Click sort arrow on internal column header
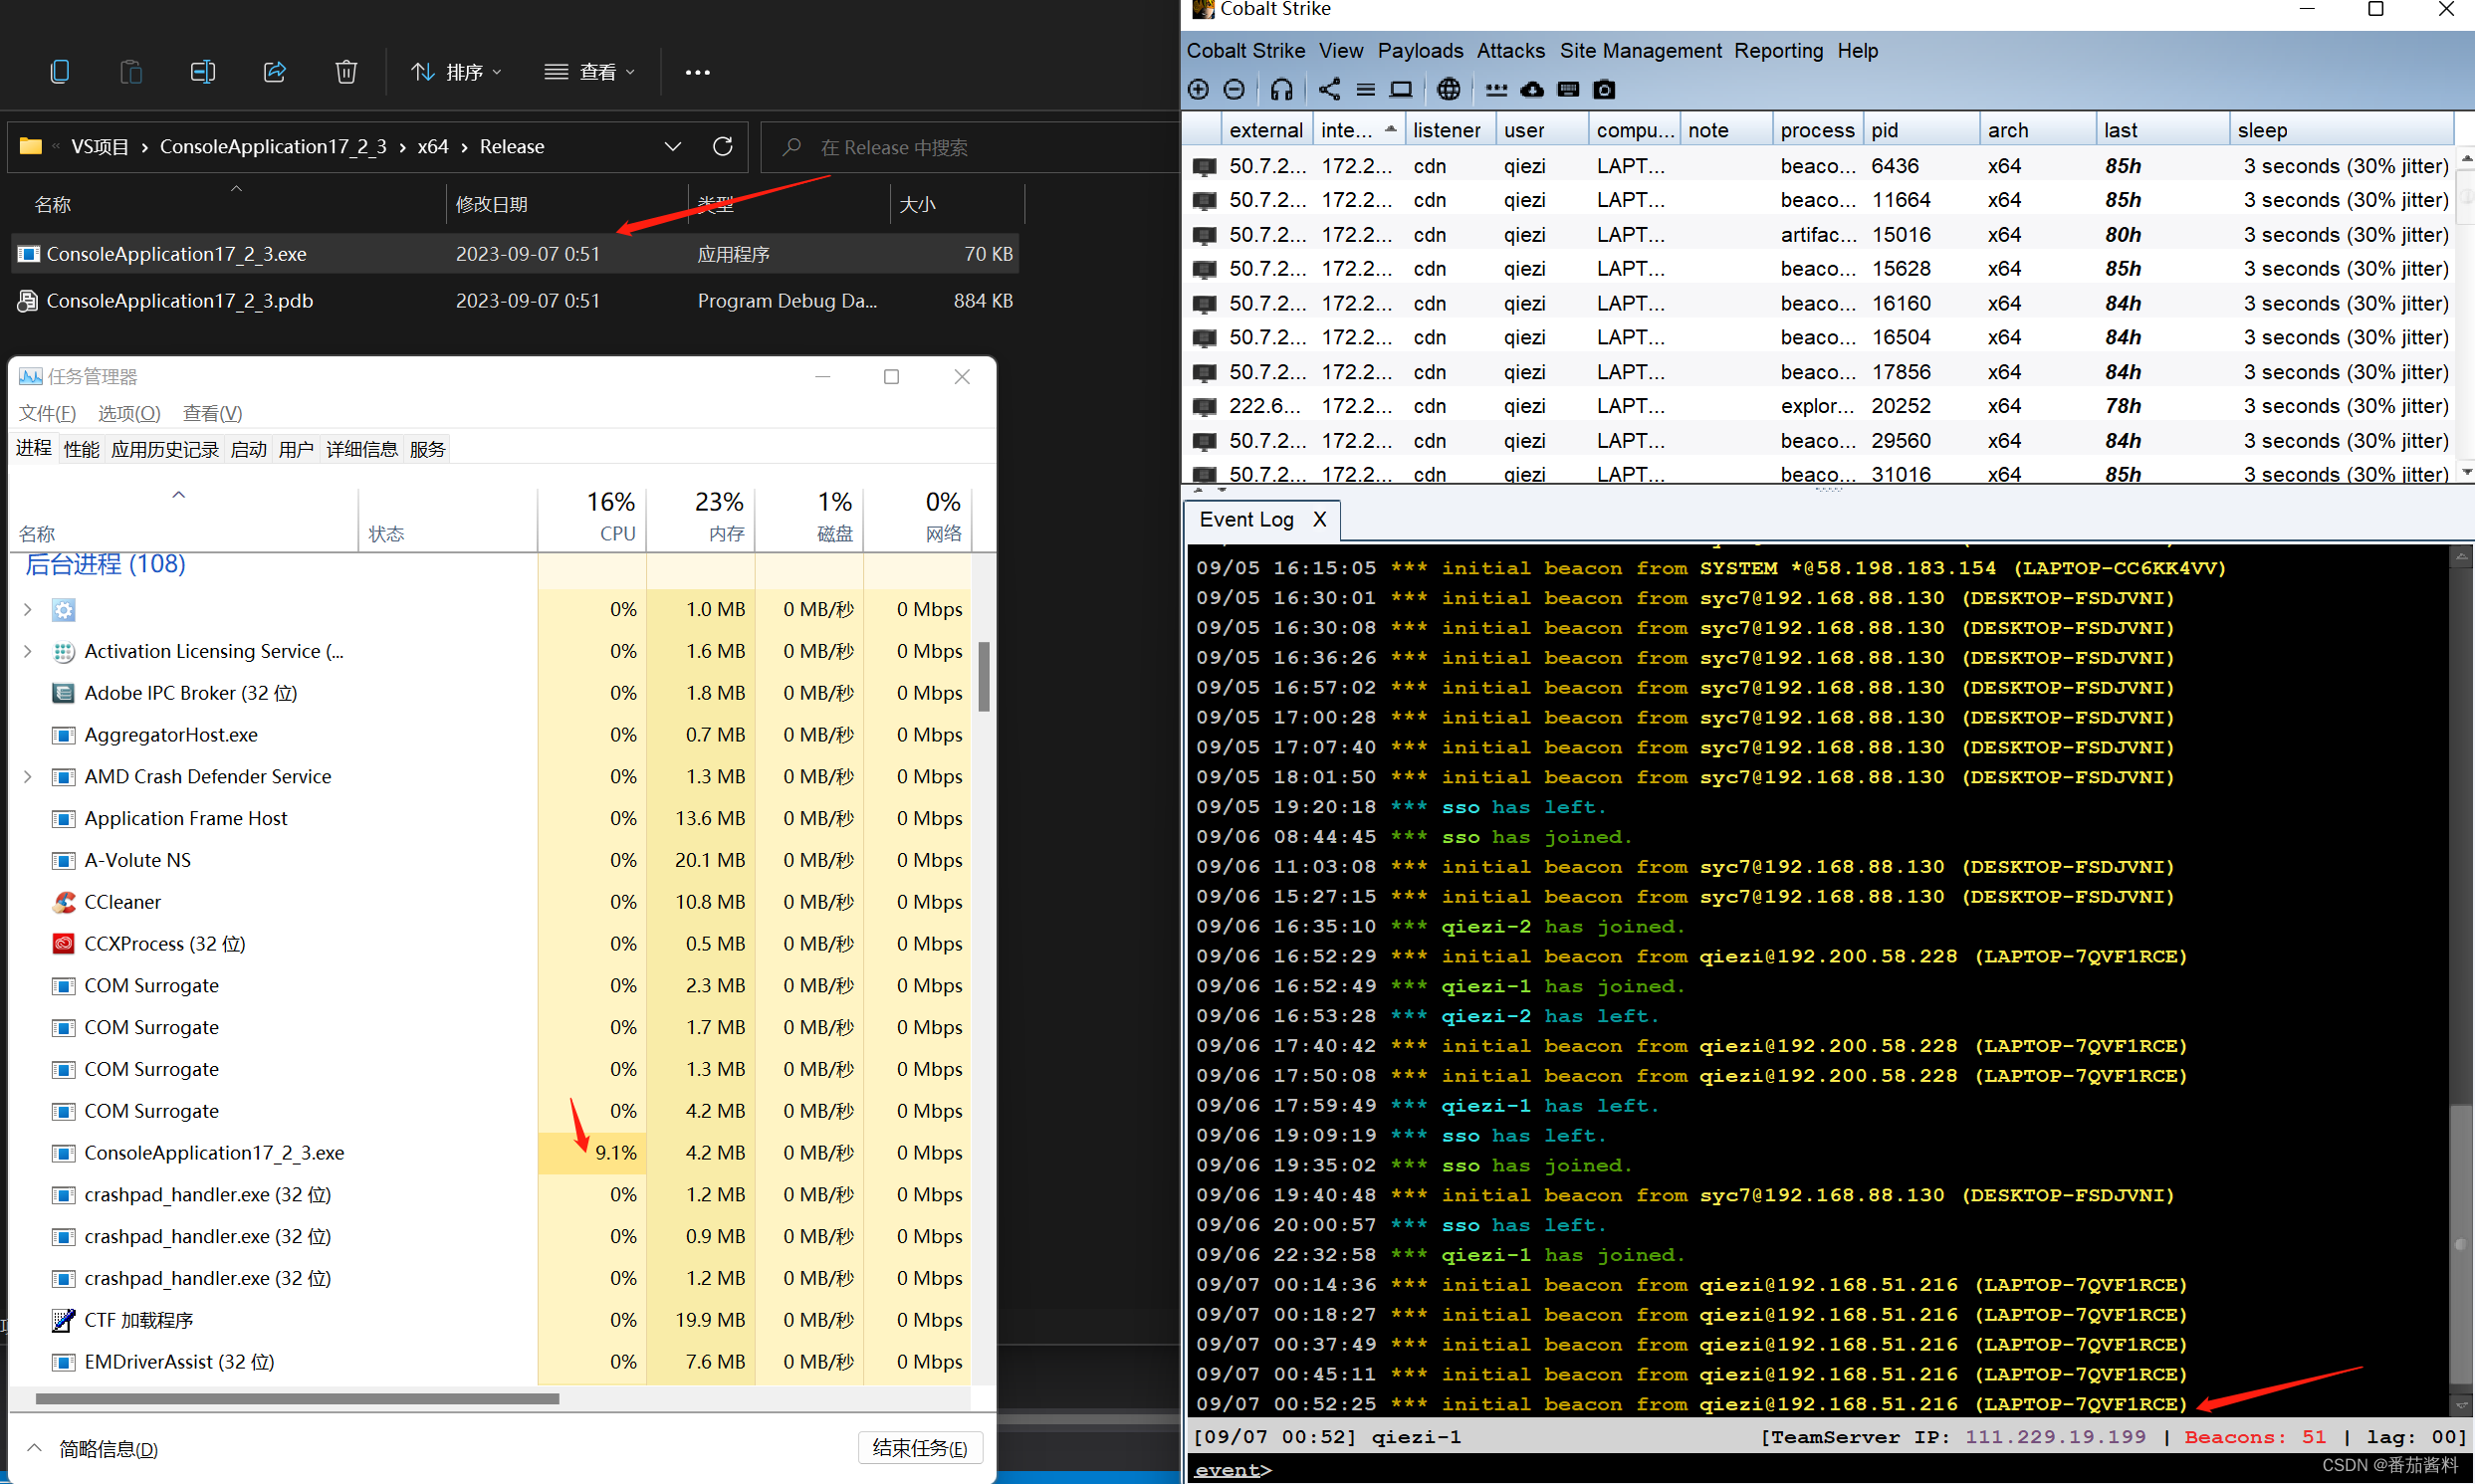This screenshot has height=1484, width=2475. click(1390, 129)
